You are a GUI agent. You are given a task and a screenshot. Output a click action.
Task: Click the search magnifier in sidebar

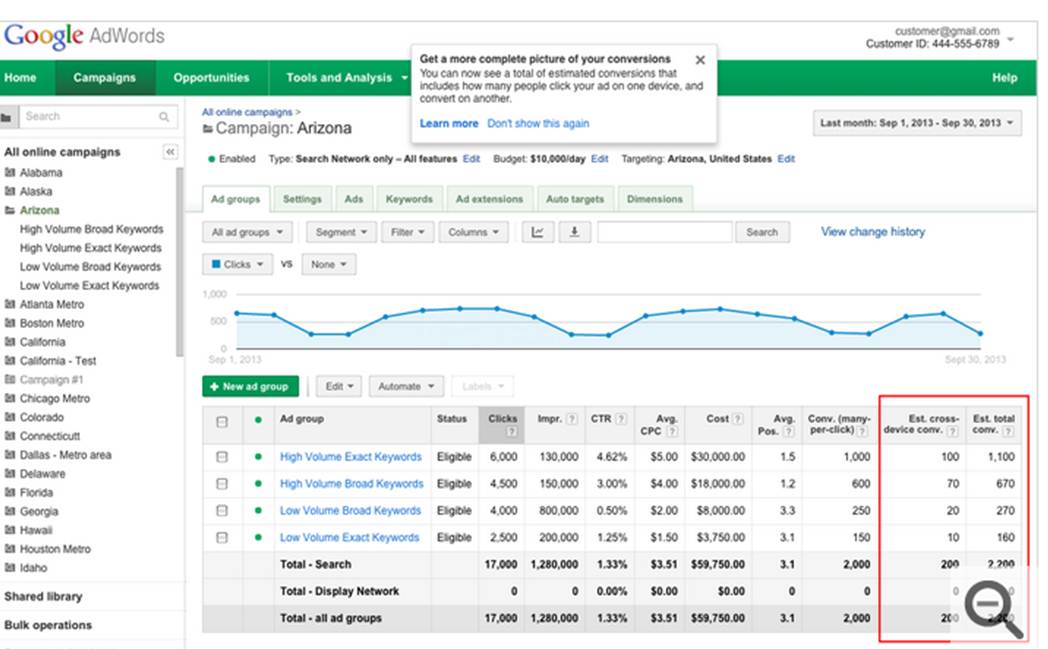point(164,117)
